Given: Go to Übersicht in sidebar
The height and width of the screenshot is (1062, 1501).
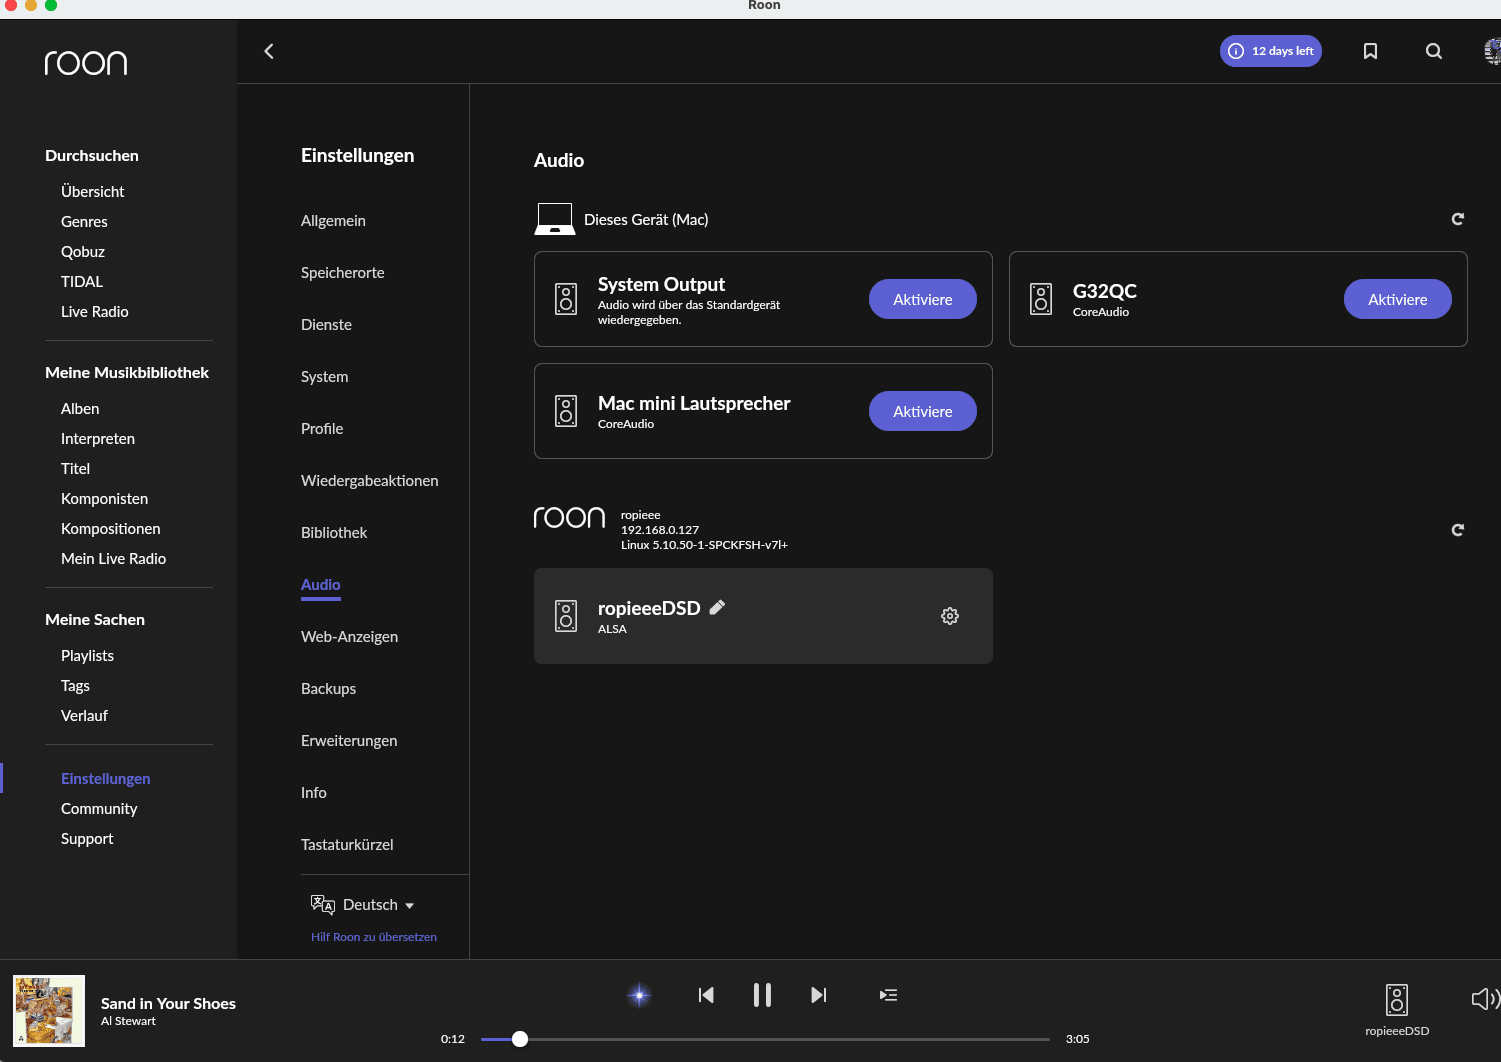Looking at the screenshot, I should click(92, 192).
